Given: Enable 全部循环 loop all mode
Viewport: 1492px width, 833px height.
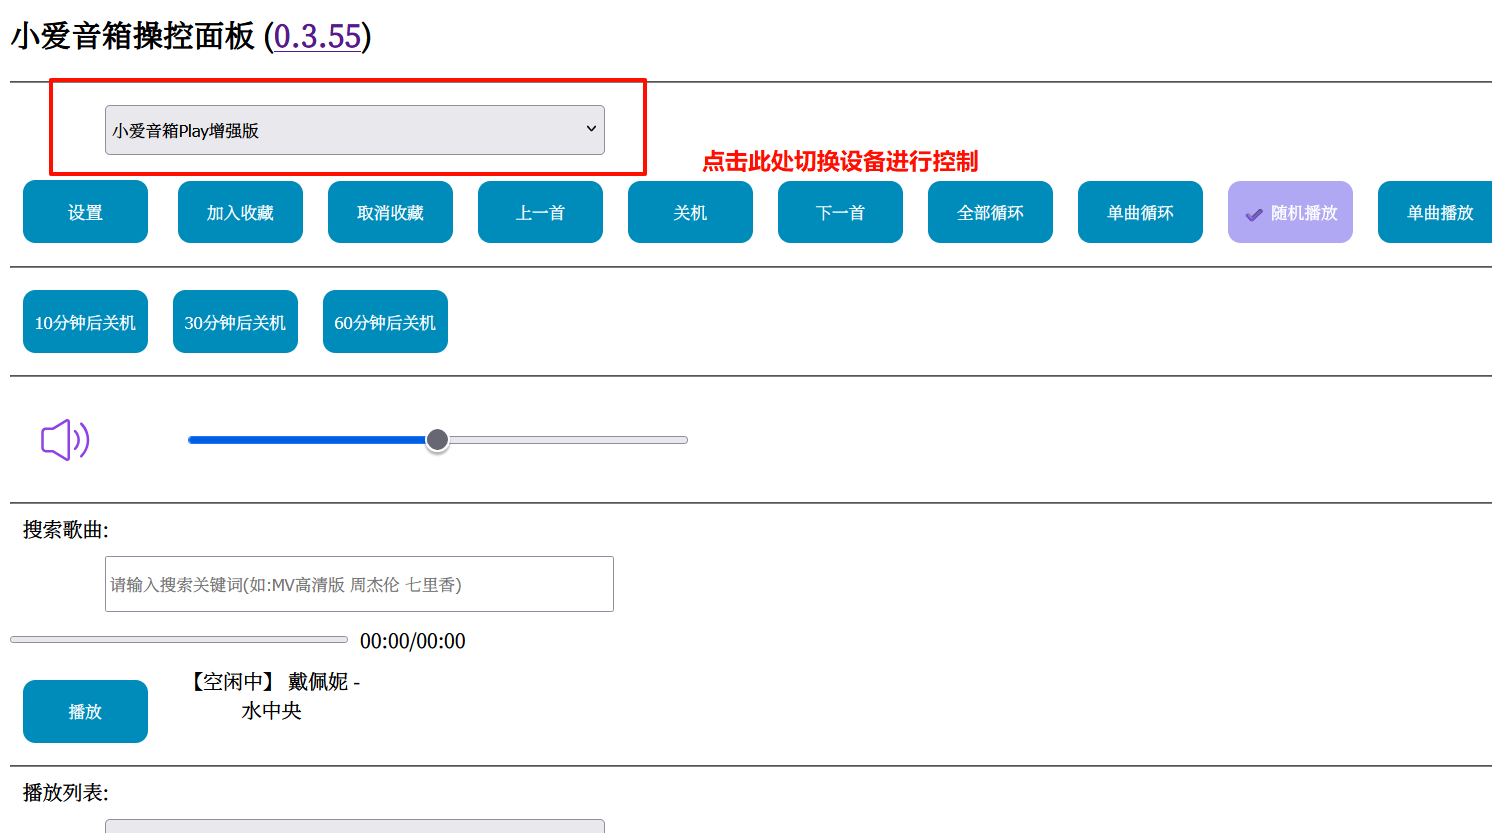Looking at the screenshot, I should tap(990, 212).
